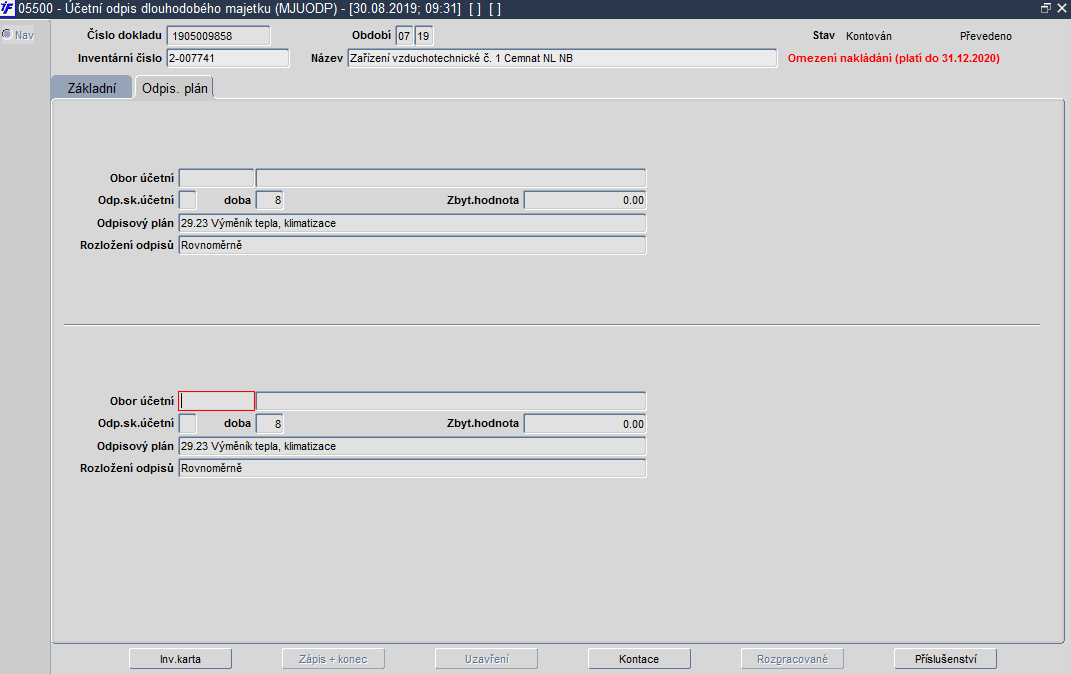Focus the Číslo dokladu field 1905009858
Image resolution: width=1071 pixels, height=674 pixels.
pos(219,36)
